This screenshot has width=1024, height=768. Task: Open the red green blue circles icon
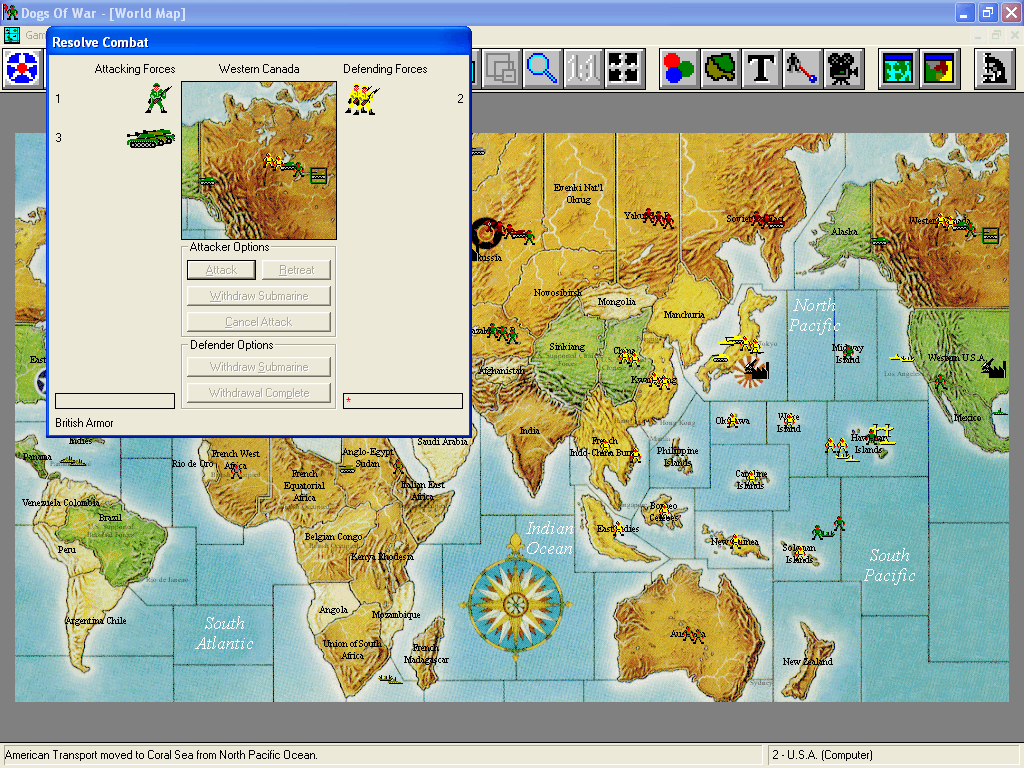click(x=679, y=68)
